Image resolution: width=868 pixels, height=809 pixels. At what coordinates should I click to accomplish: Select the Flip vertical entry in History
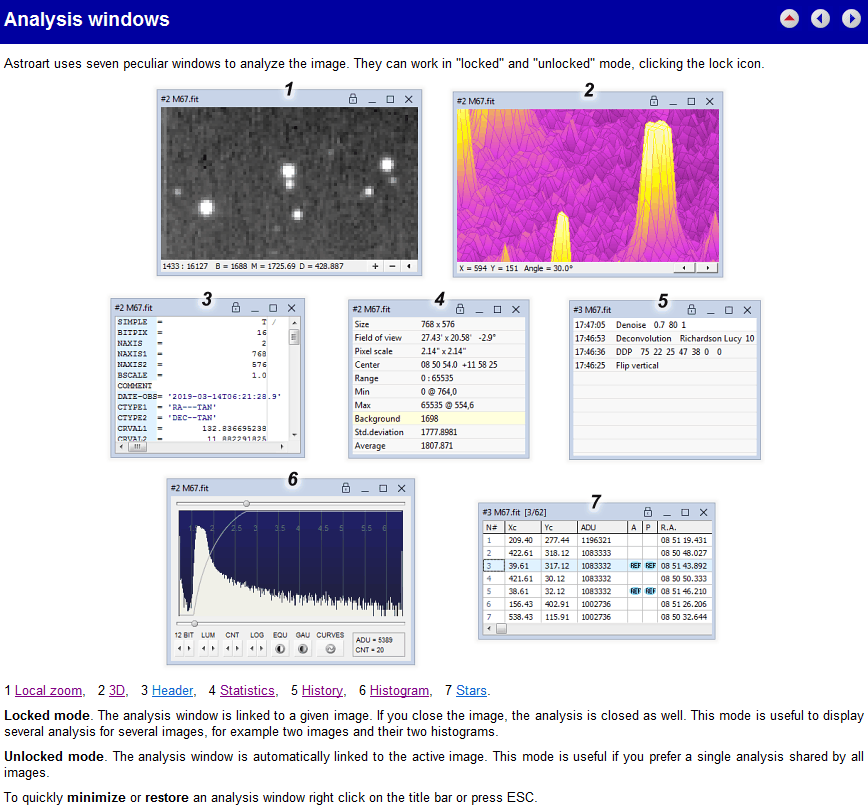665,365
